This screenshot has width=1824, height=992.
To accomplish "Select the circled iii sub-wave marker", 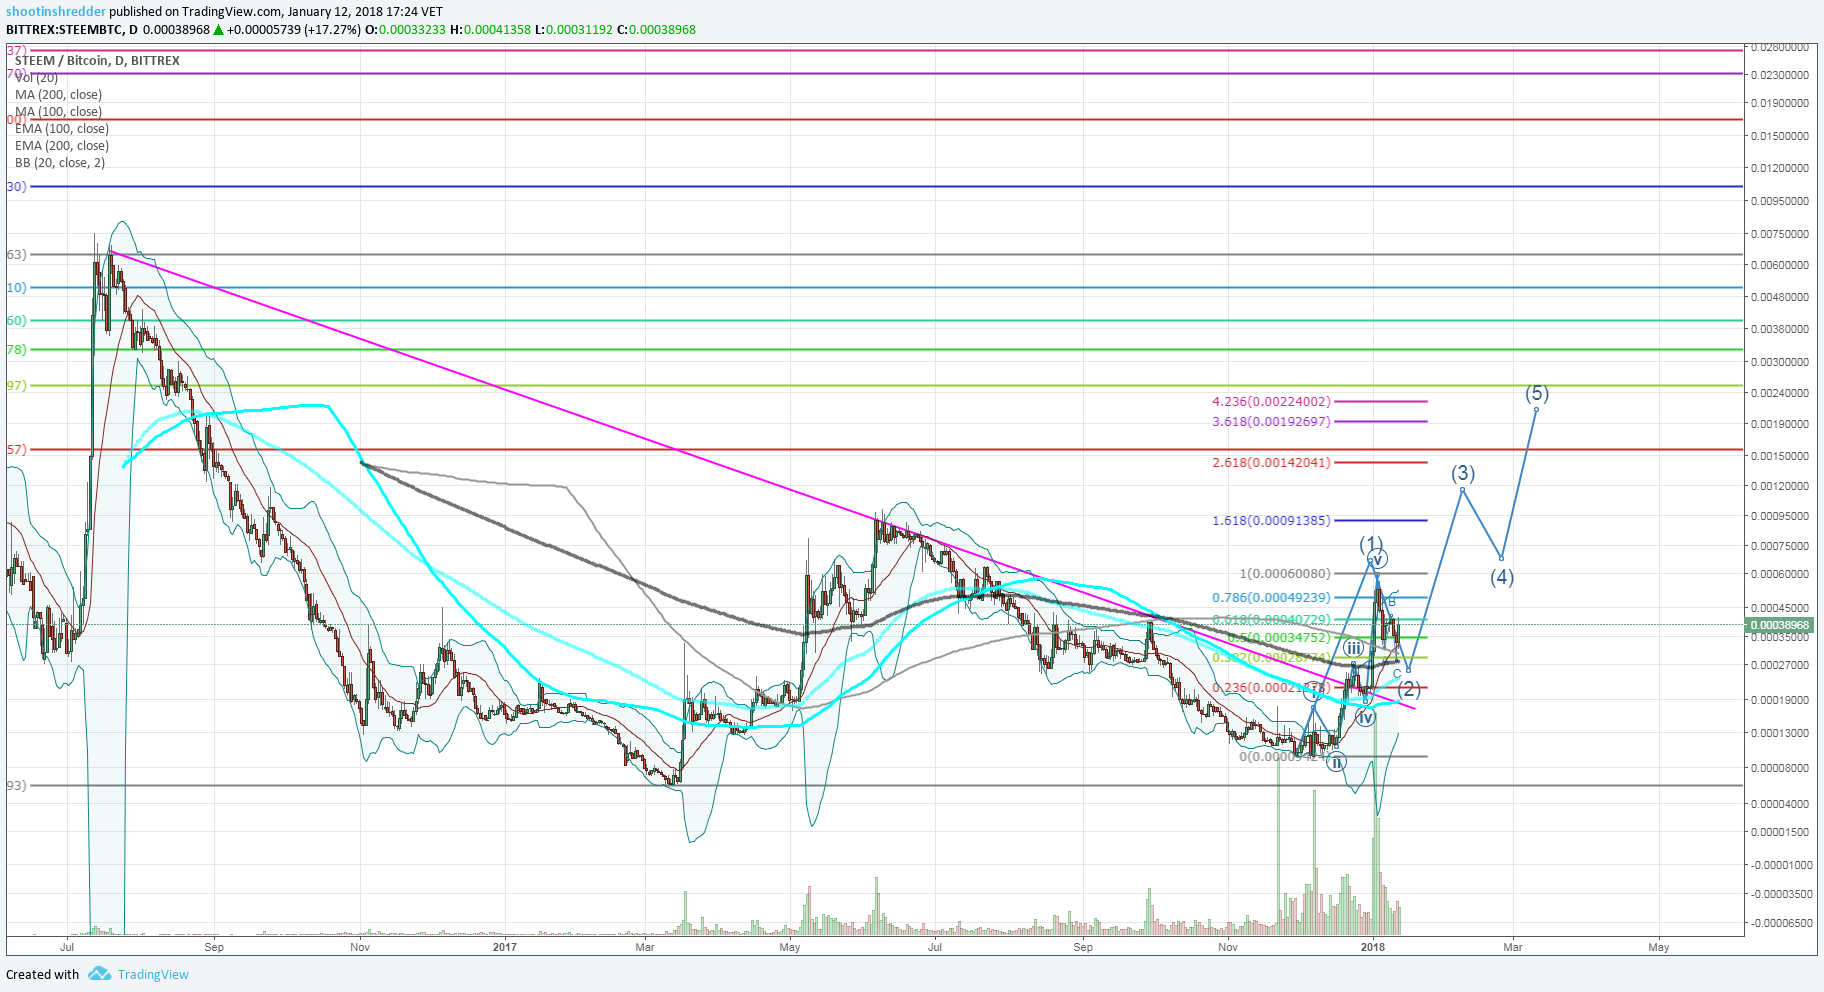I will (x=1353, y=649).
